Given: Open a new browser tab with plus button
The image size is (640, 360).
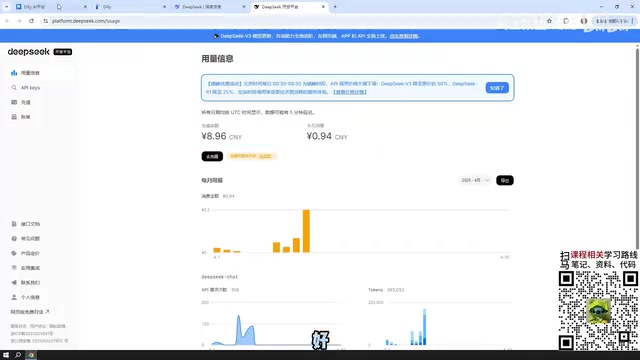Looking at the screenshot, I should 335,7.
